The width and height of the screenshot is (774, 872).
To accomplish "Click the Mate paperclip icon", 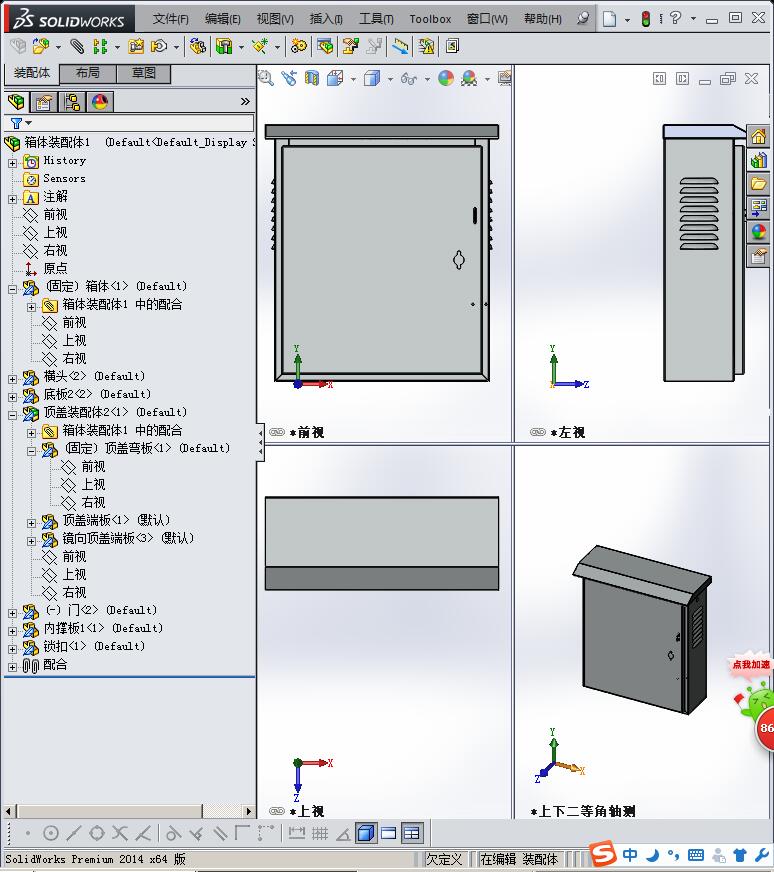I will click(x=77, y=46).
